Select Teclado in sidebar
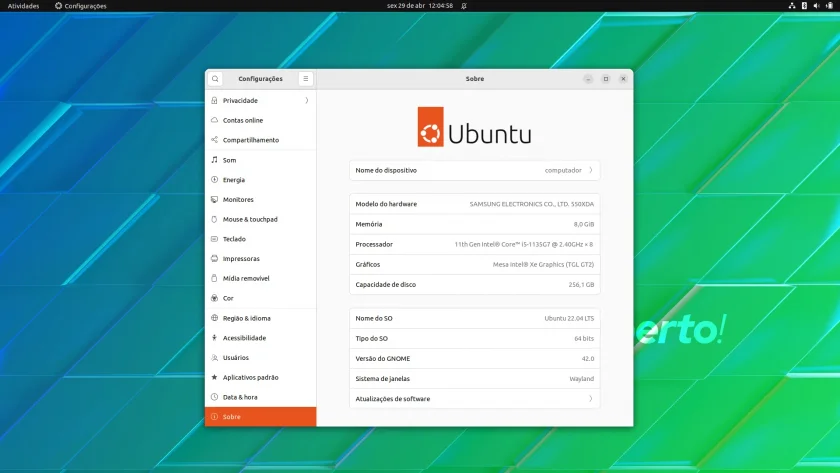This screenshot has height=473, width=840. [260, 239]
